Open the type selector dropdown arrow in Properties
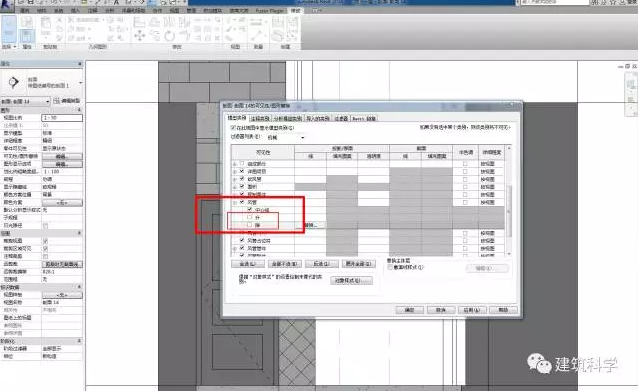 point(81,83)
